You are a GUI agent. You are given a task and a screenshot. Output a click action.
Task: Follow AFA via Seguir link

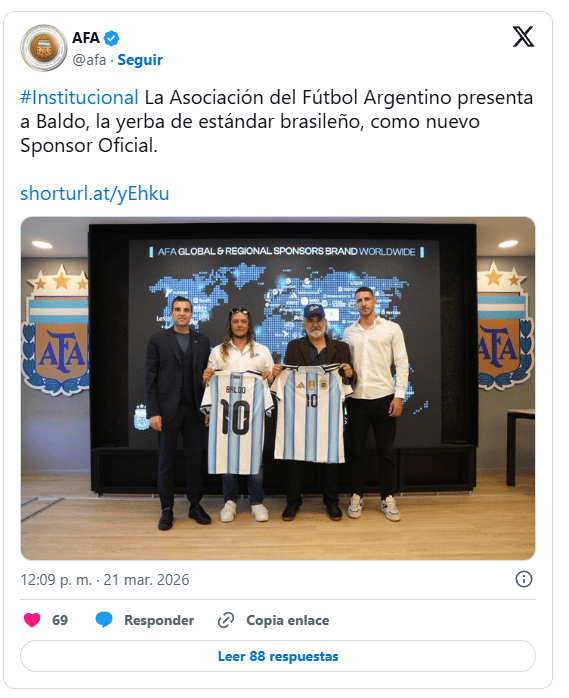[x=140, y=60]
